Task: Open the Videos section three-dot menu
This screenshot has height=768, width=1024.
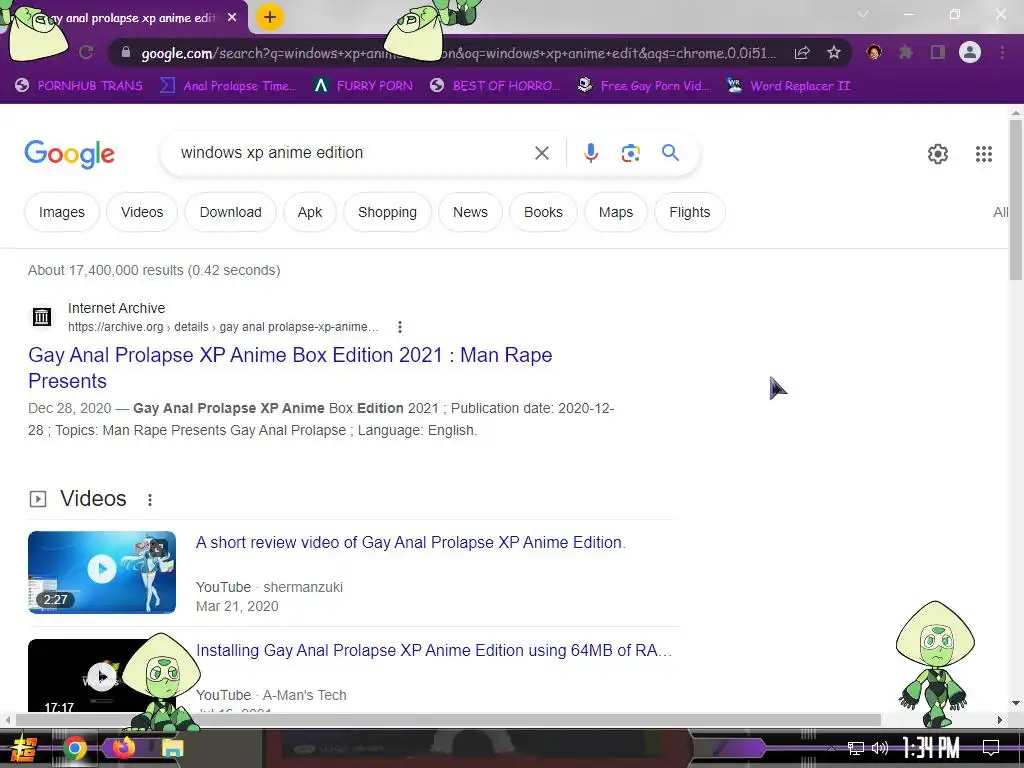Action: pos(150,500)
